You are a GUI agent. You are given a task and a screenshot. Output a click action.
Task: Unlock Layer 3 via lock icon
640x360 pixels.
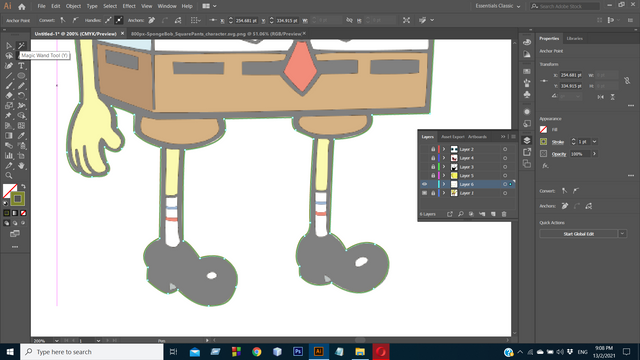[x=433, y=167]
